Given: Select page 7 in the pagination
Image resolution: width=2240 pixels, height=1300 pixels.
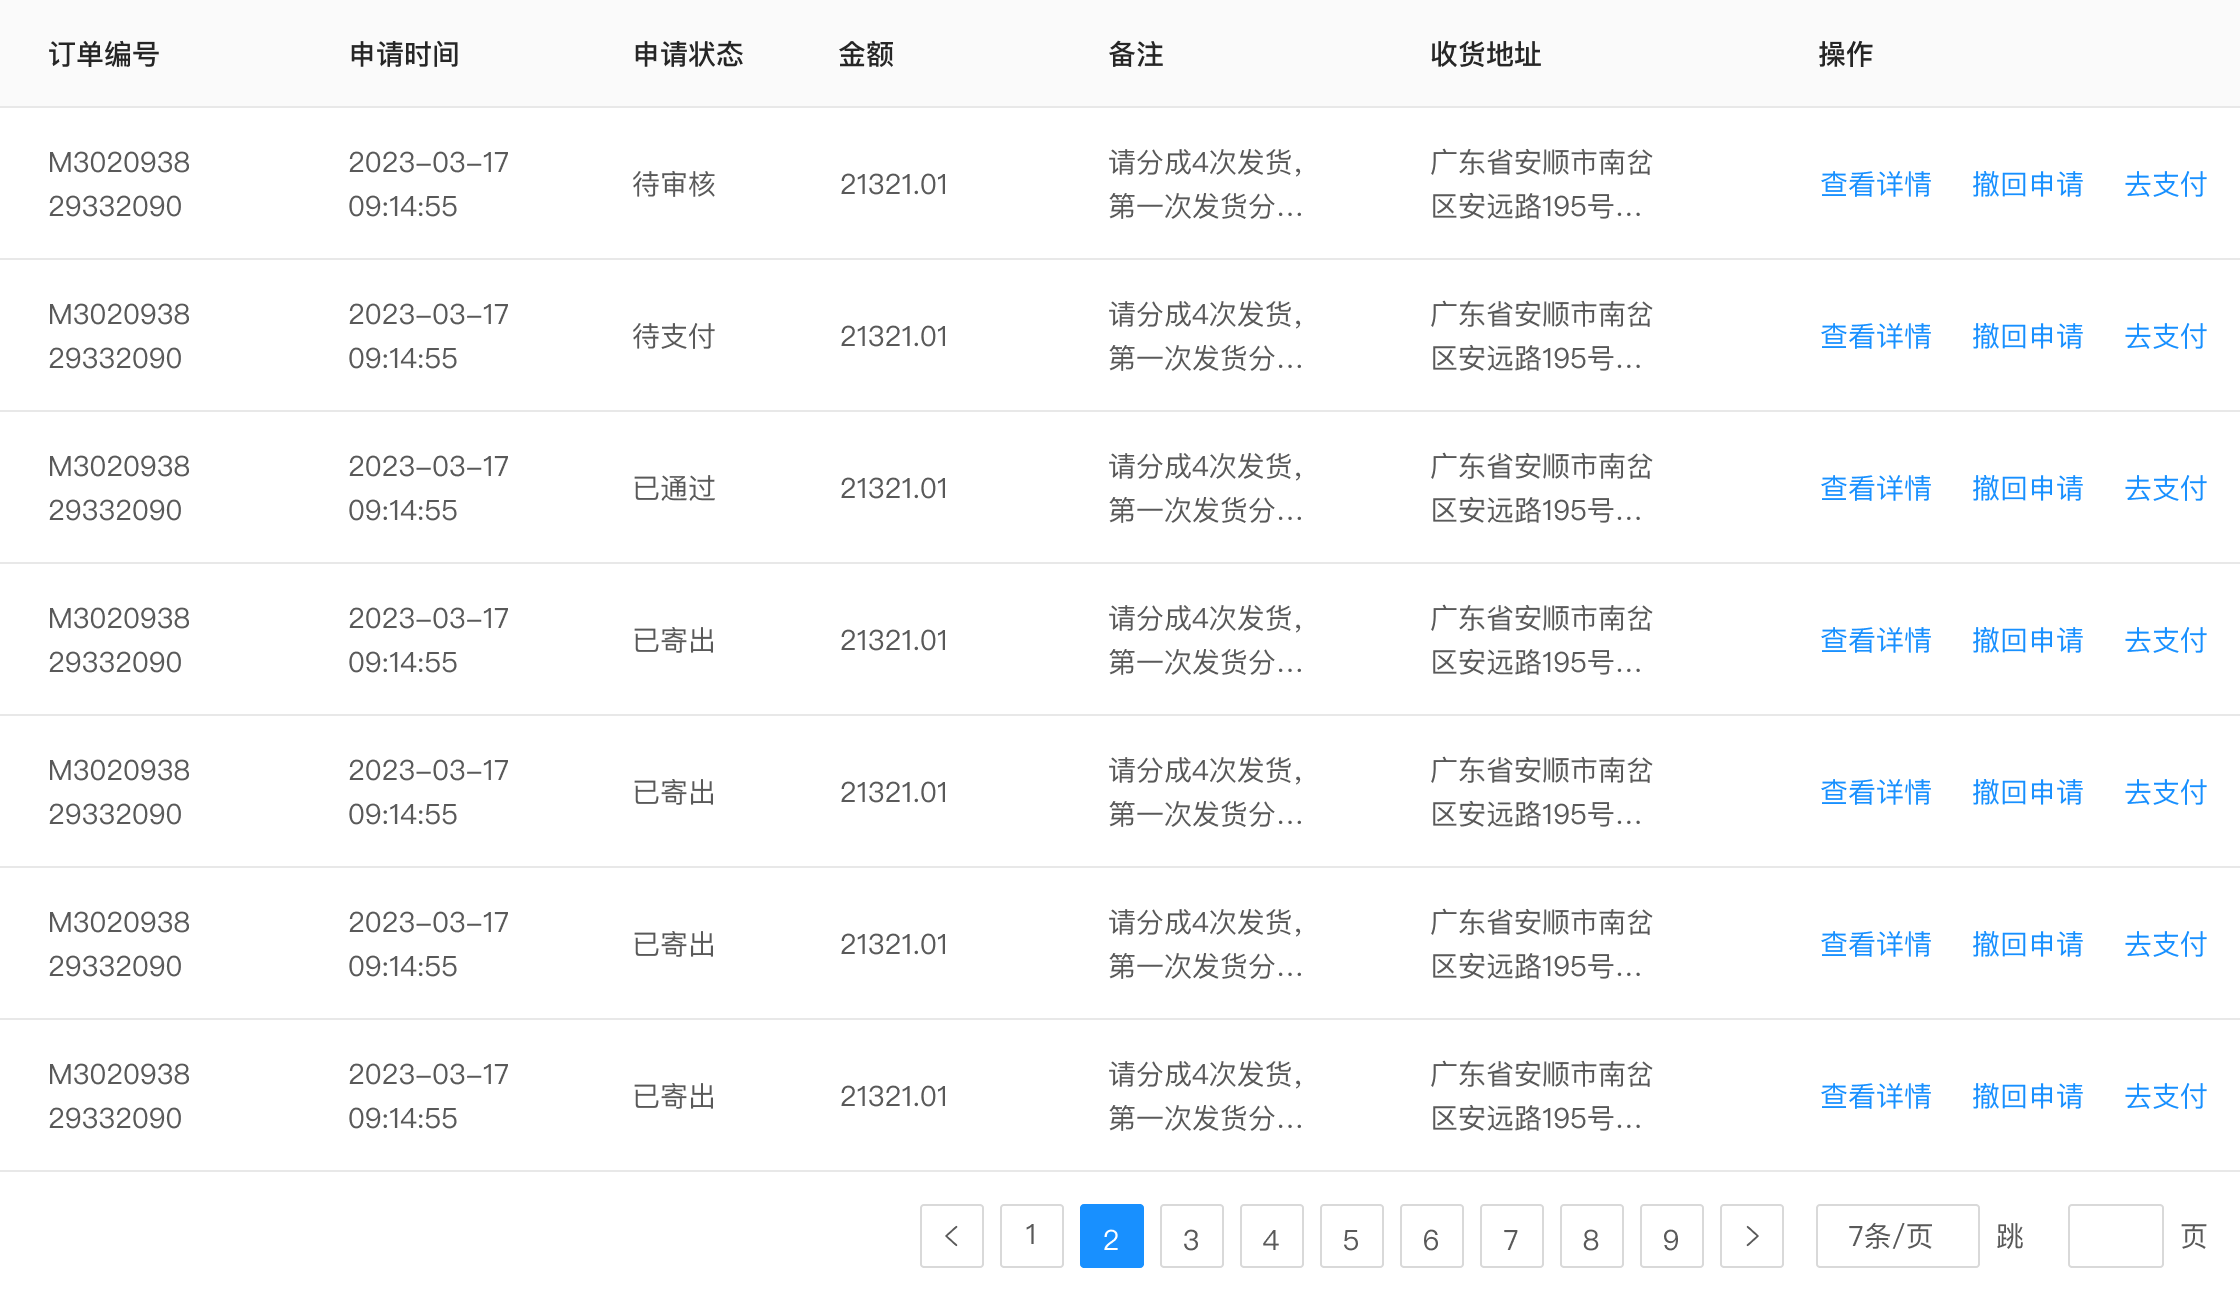Looking at the screenshot, I should coord(1511,1236).
